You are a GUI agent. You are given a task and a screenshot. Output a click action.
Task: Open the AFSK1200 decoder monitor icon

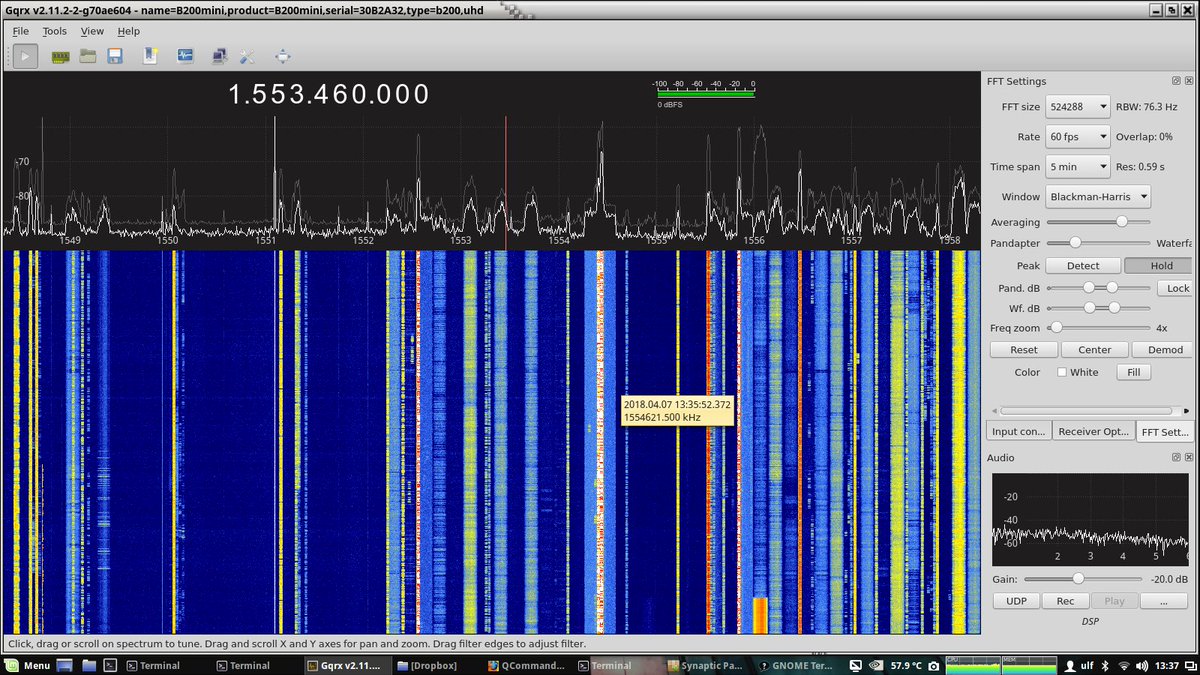(x=185, y=56)
